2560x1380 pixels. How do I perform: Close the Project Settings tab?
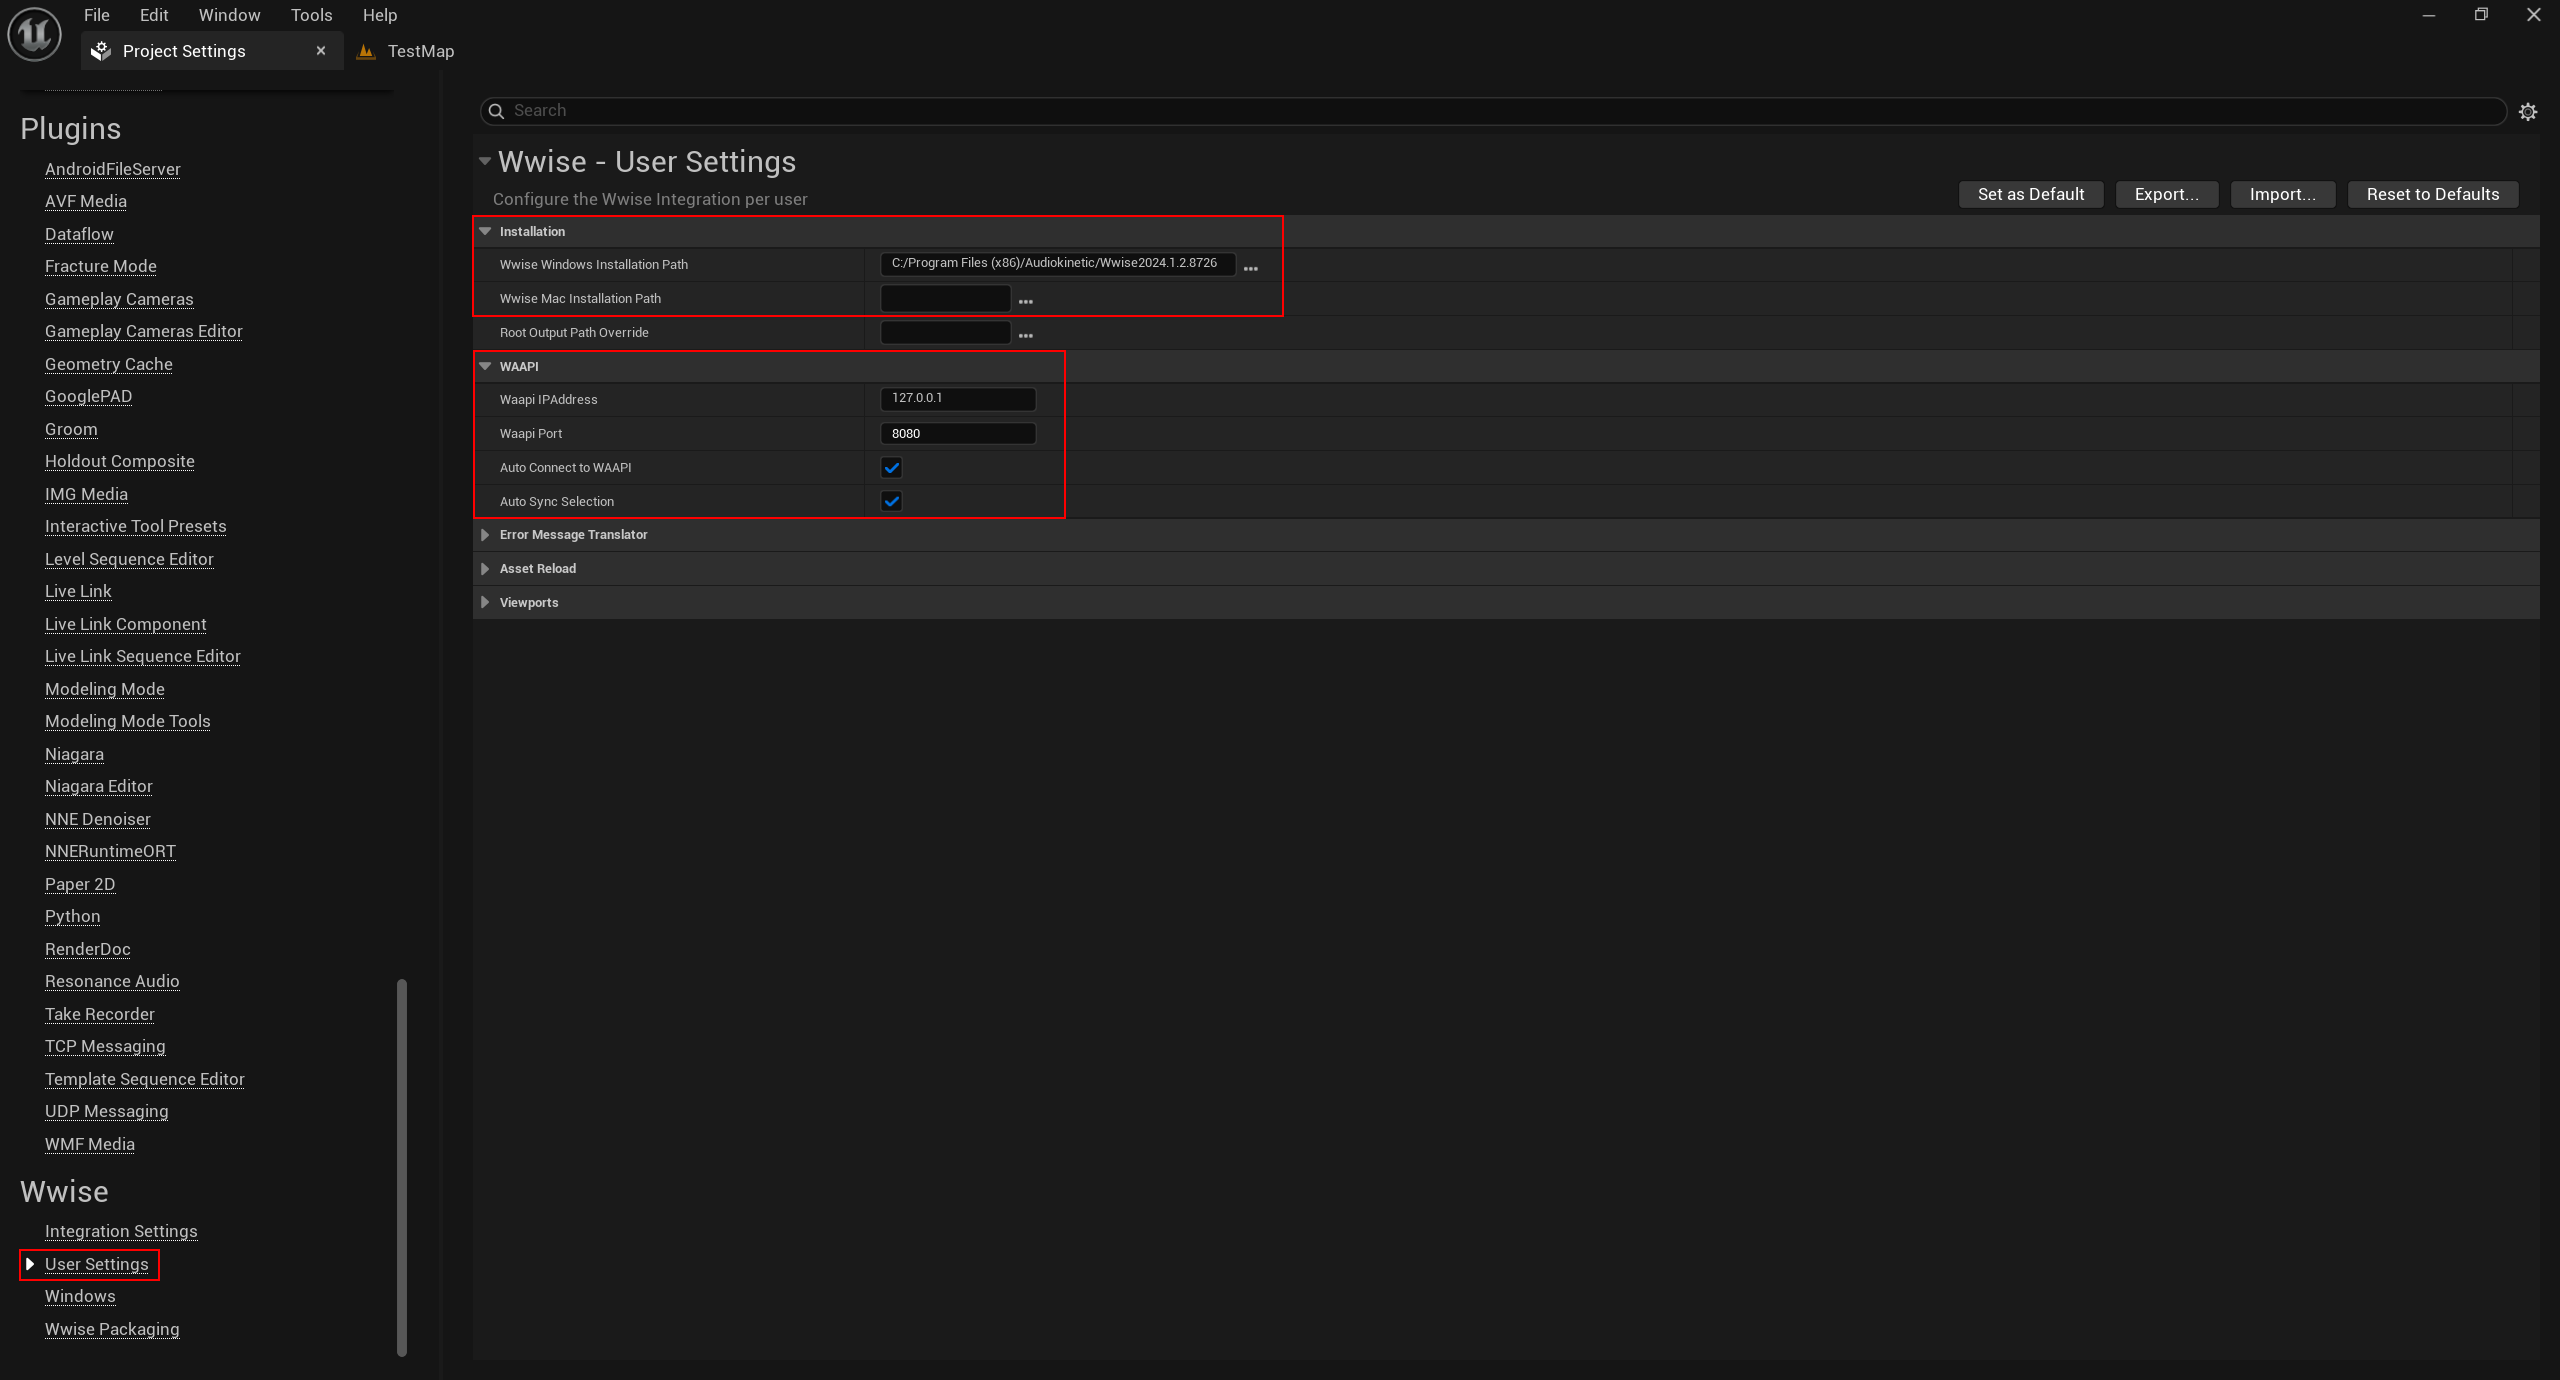(321, 51)
